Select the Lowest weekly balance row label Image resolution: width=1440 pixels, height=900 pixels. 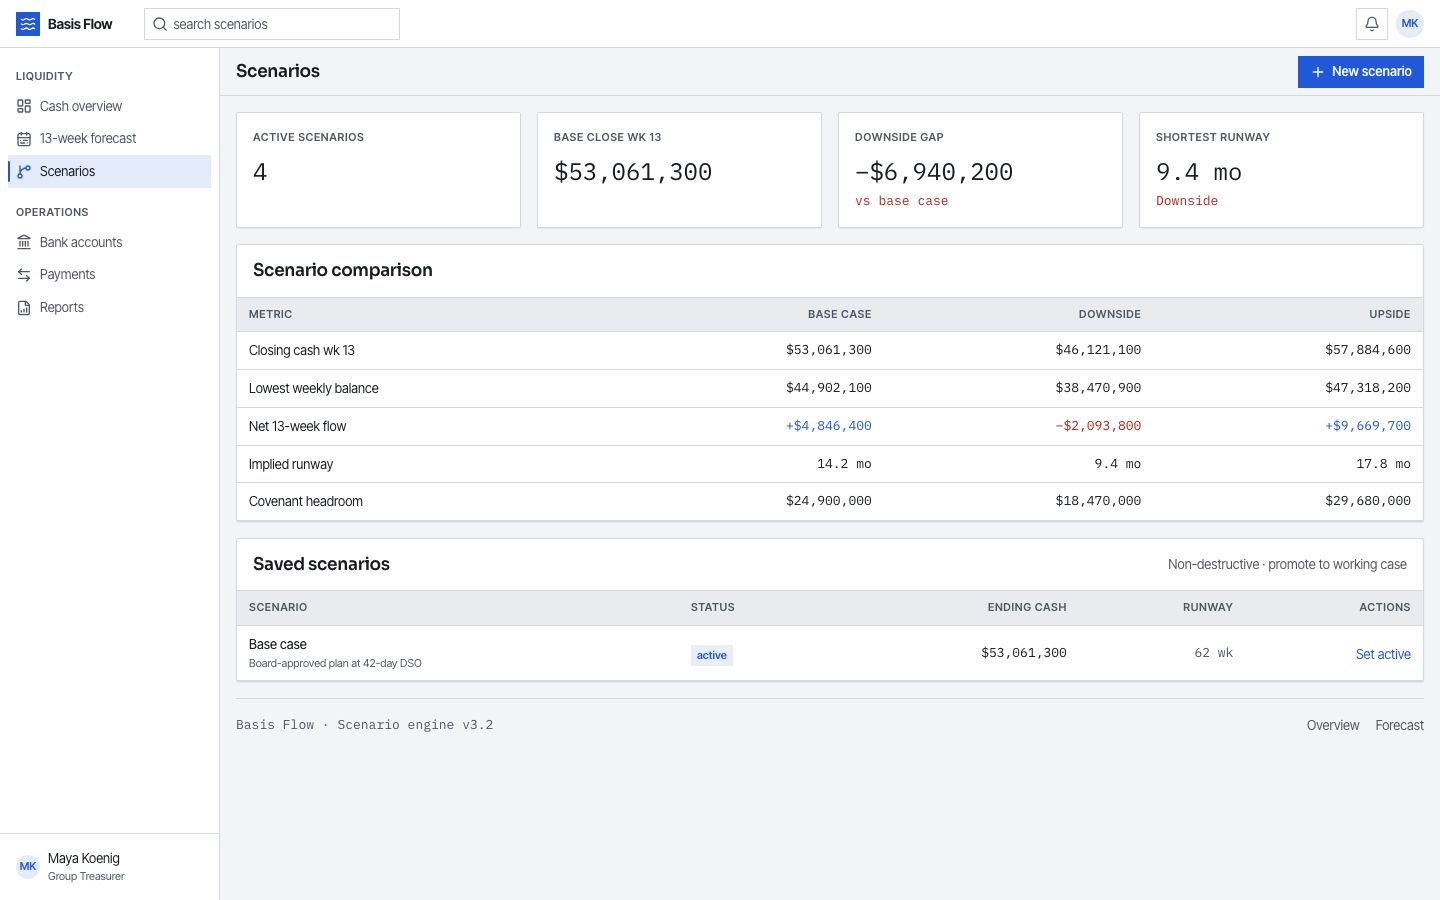314,388
